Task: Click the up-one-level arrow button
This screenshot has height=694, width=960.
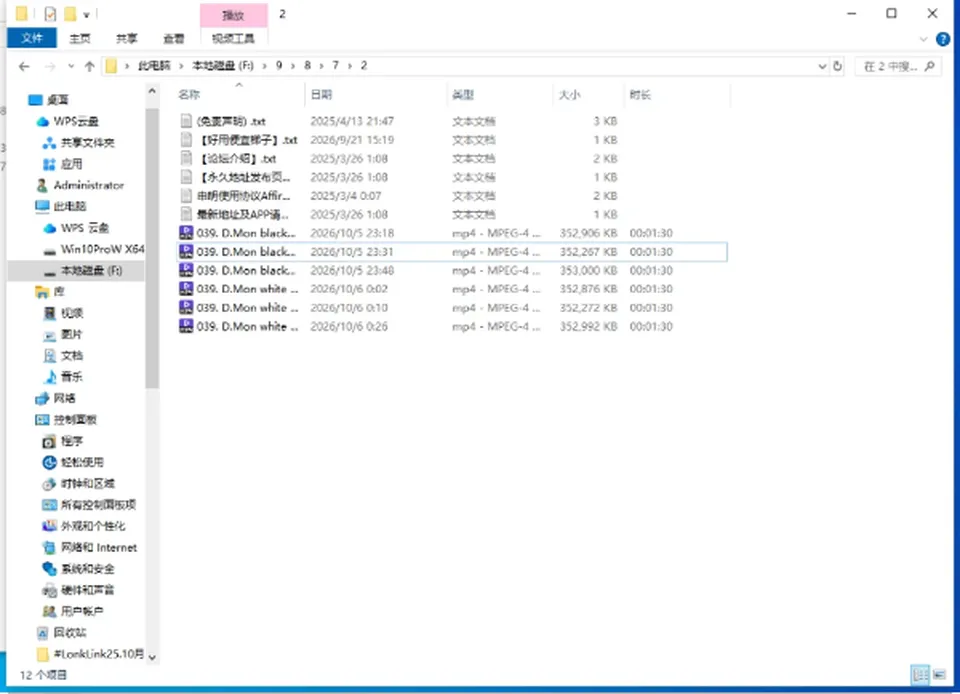Action: tap(89, 66)
